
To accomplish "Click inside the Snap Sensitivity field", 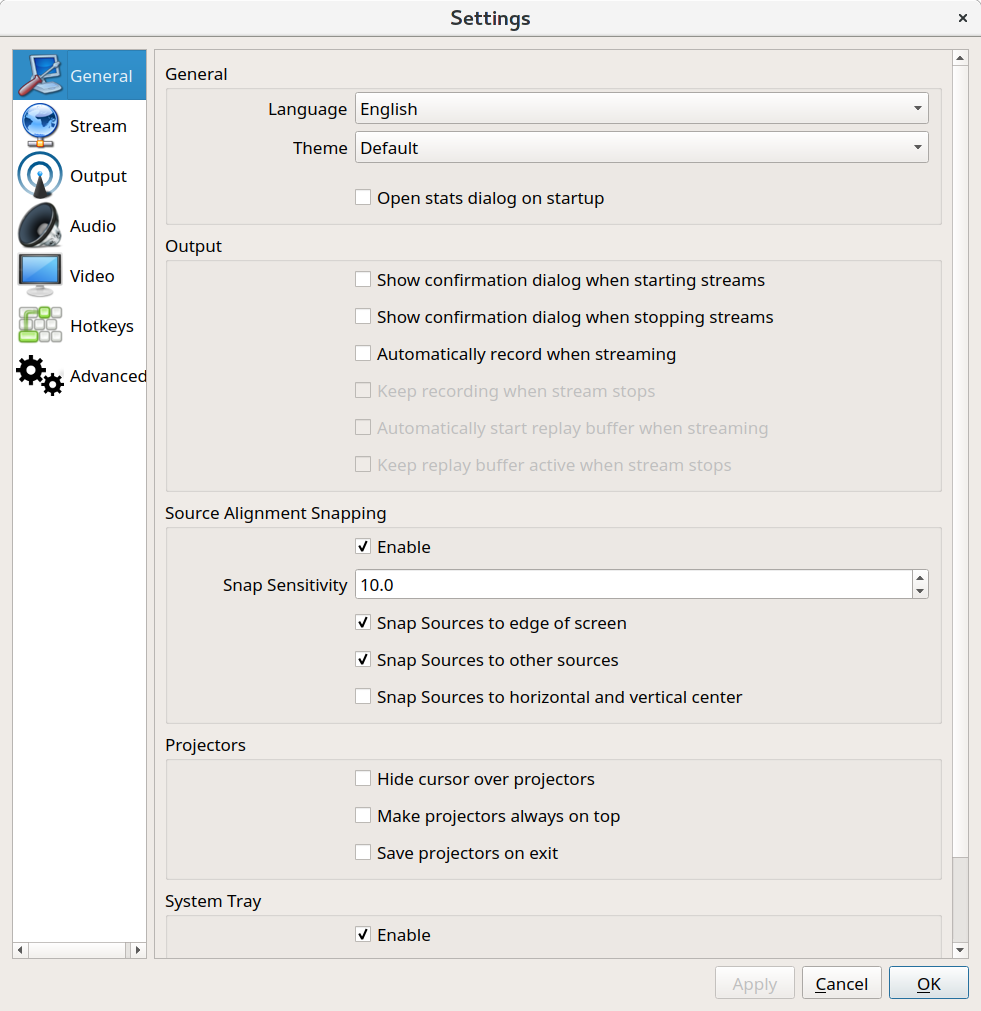I will 632,585.
